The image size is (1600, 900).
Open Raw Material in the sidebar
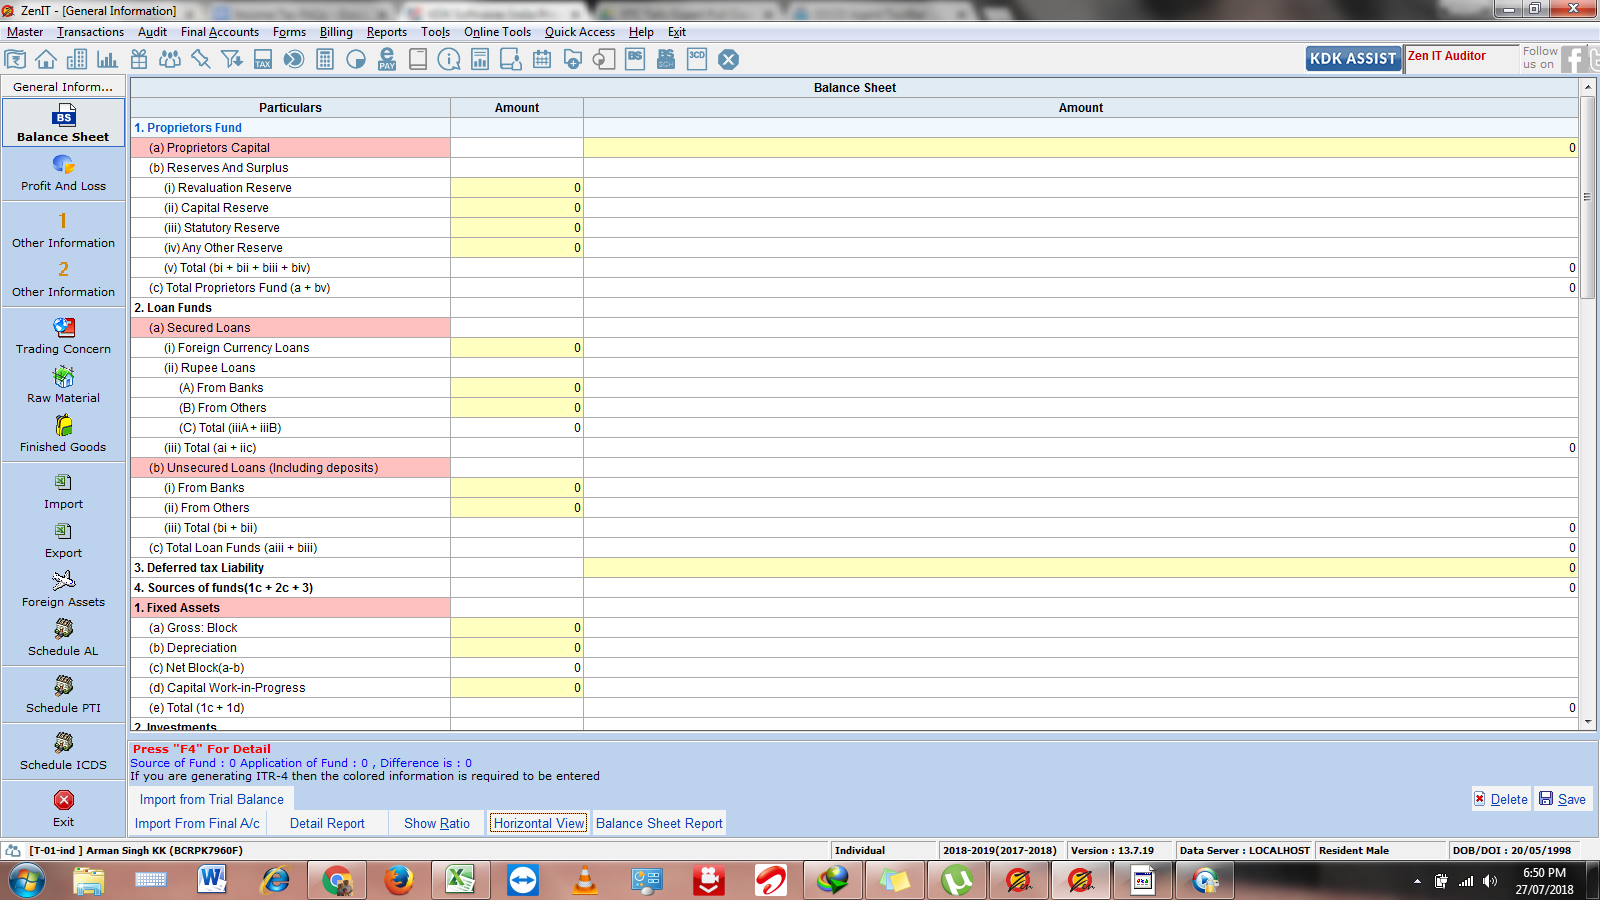[63, 385]
